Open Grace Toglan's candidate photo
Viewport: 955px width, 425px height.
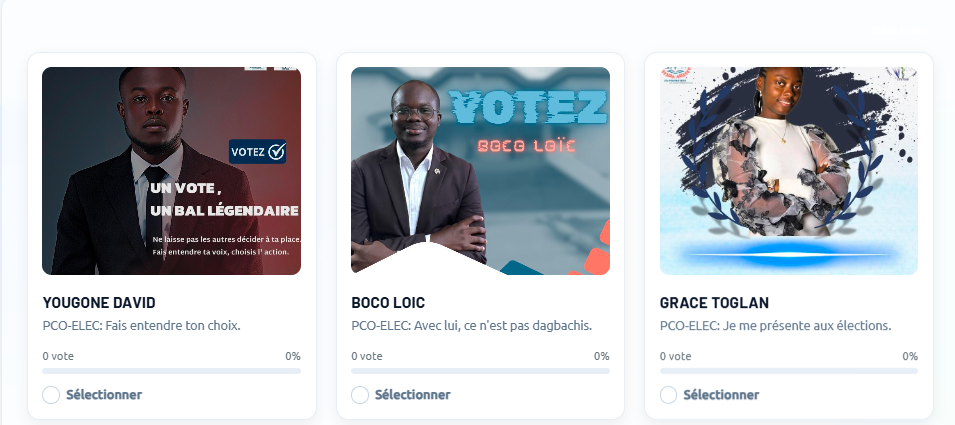(789, 170)
